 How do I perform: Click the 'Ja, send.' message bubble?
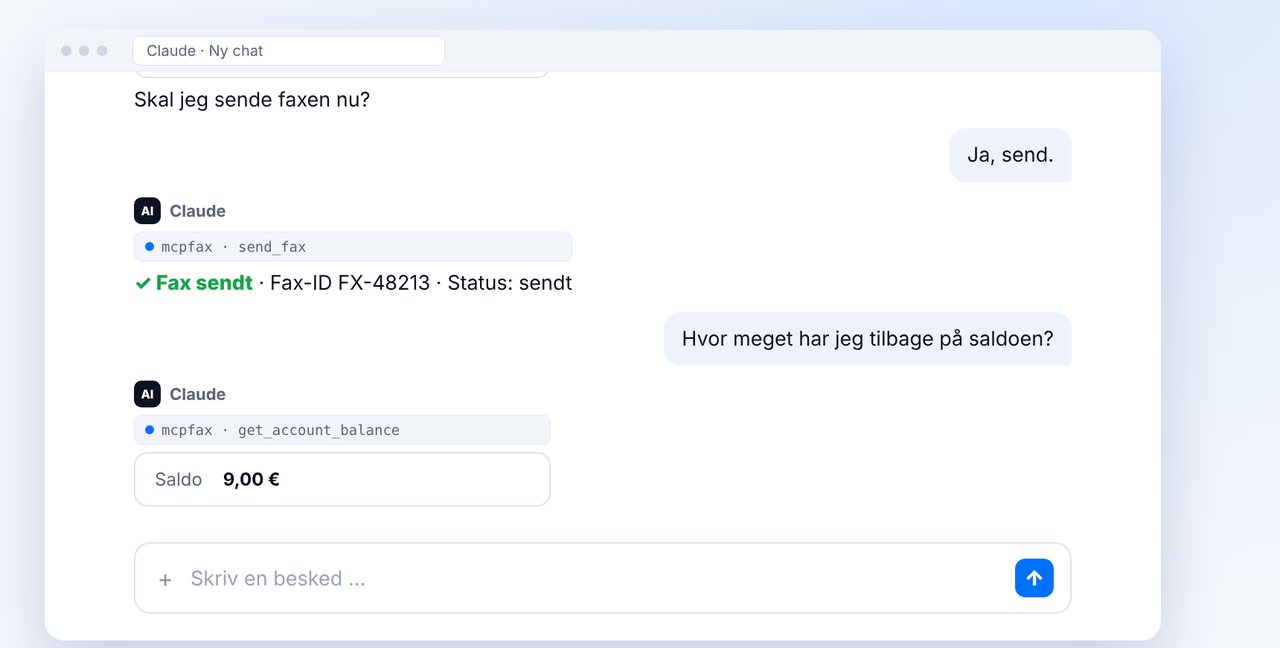point(1010,155)
